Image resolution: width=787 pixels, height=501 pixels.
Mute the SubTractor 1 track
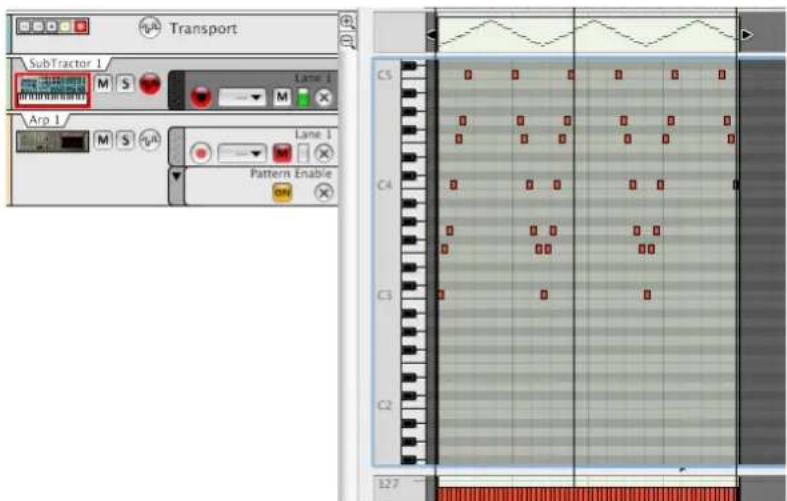(103, 84)
